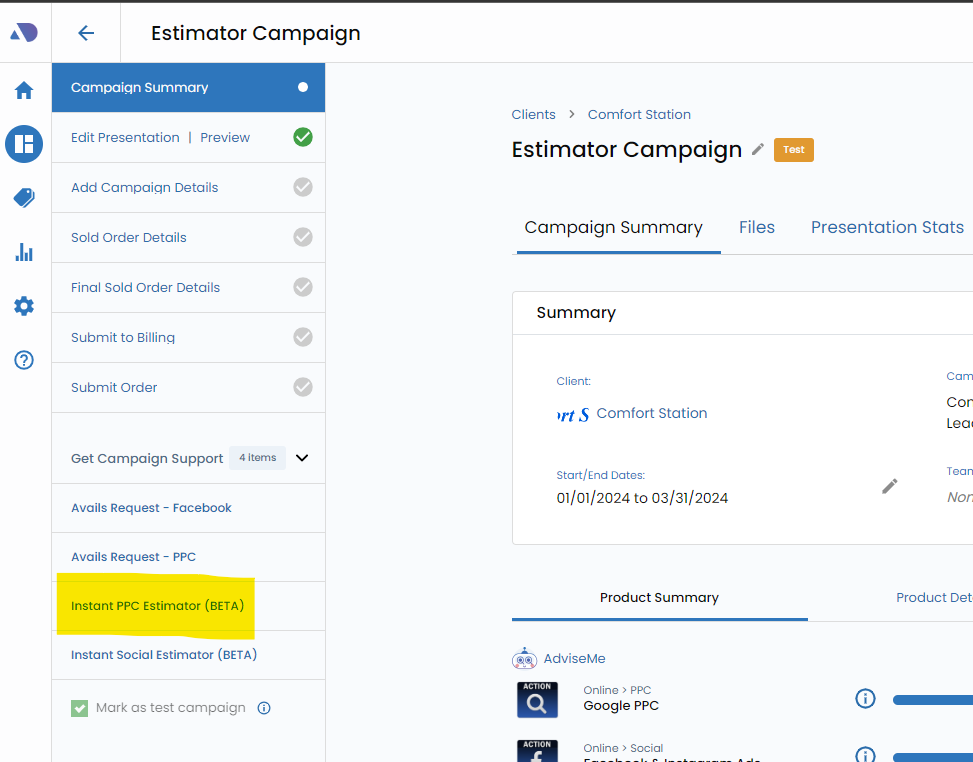The height and width of the screenshot is (762, 973).
Task: Switch to the Files tab
Action: (x=757, y=227)
